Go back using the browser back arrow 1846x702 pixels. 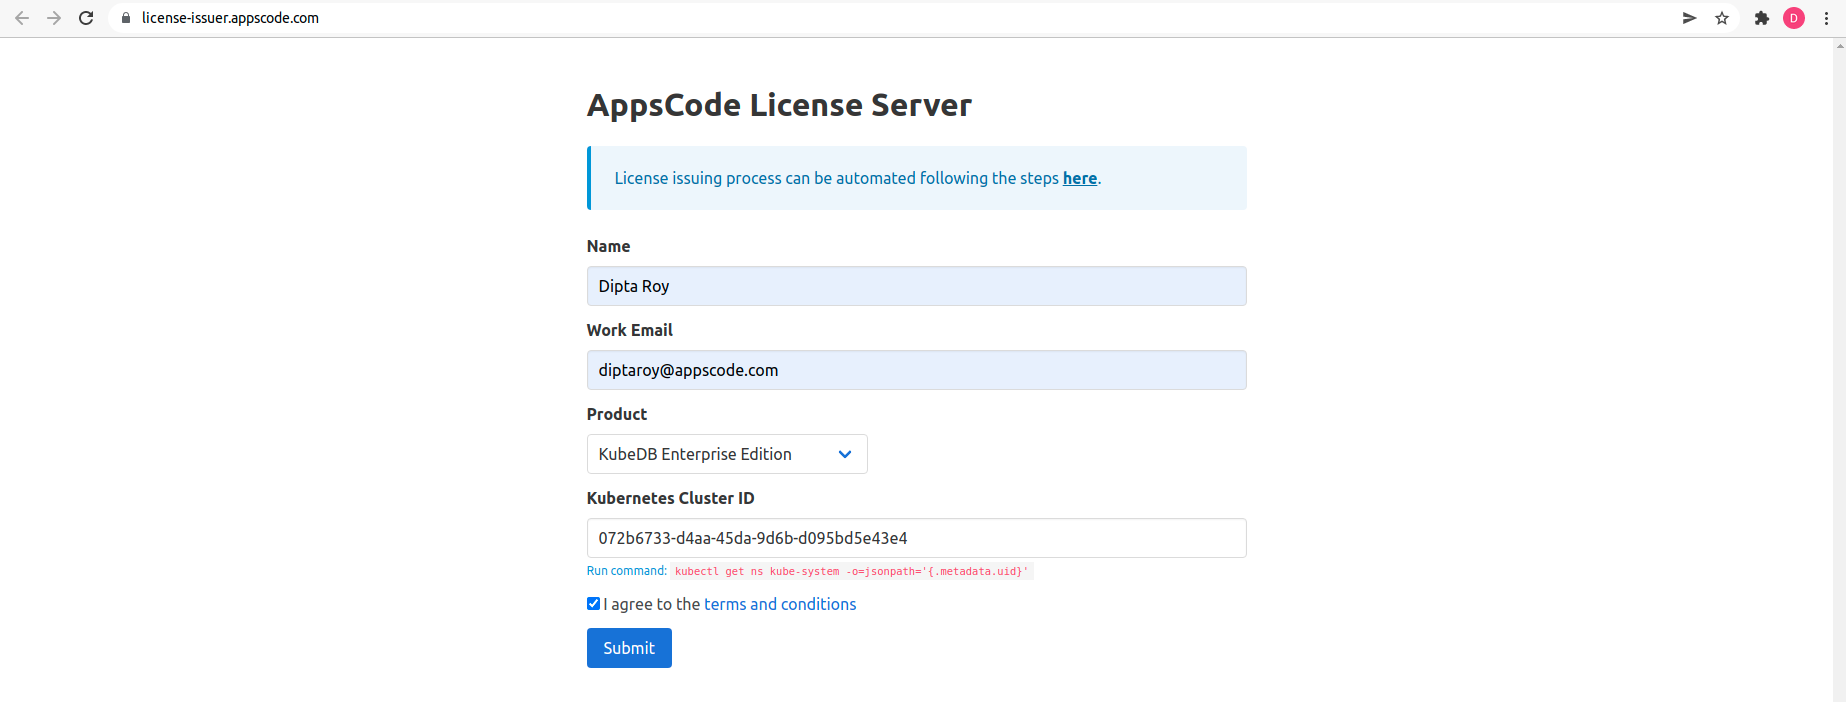[x=22, y=18]
